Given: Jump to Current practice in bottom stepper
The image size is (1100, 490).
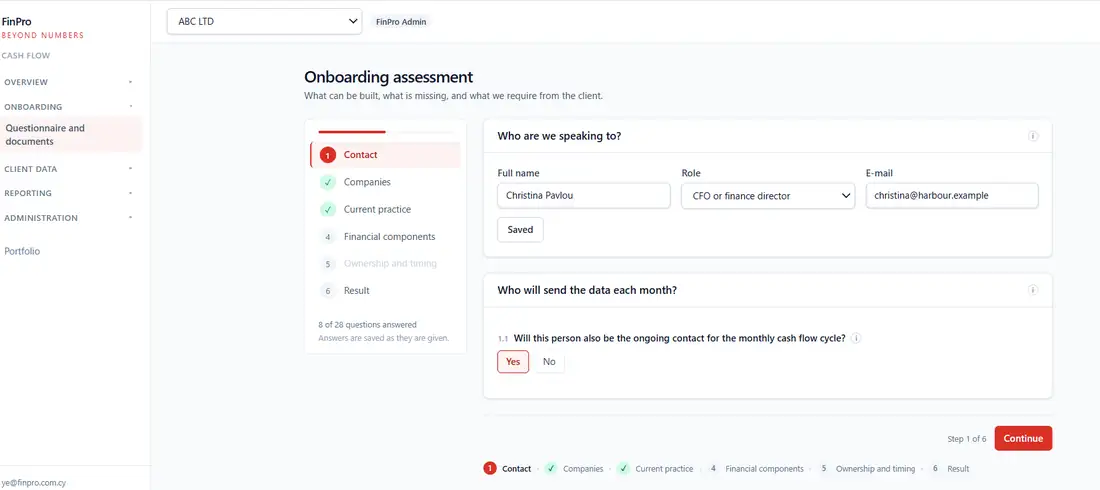Looking at the screenshot, I should click(655, 469).
